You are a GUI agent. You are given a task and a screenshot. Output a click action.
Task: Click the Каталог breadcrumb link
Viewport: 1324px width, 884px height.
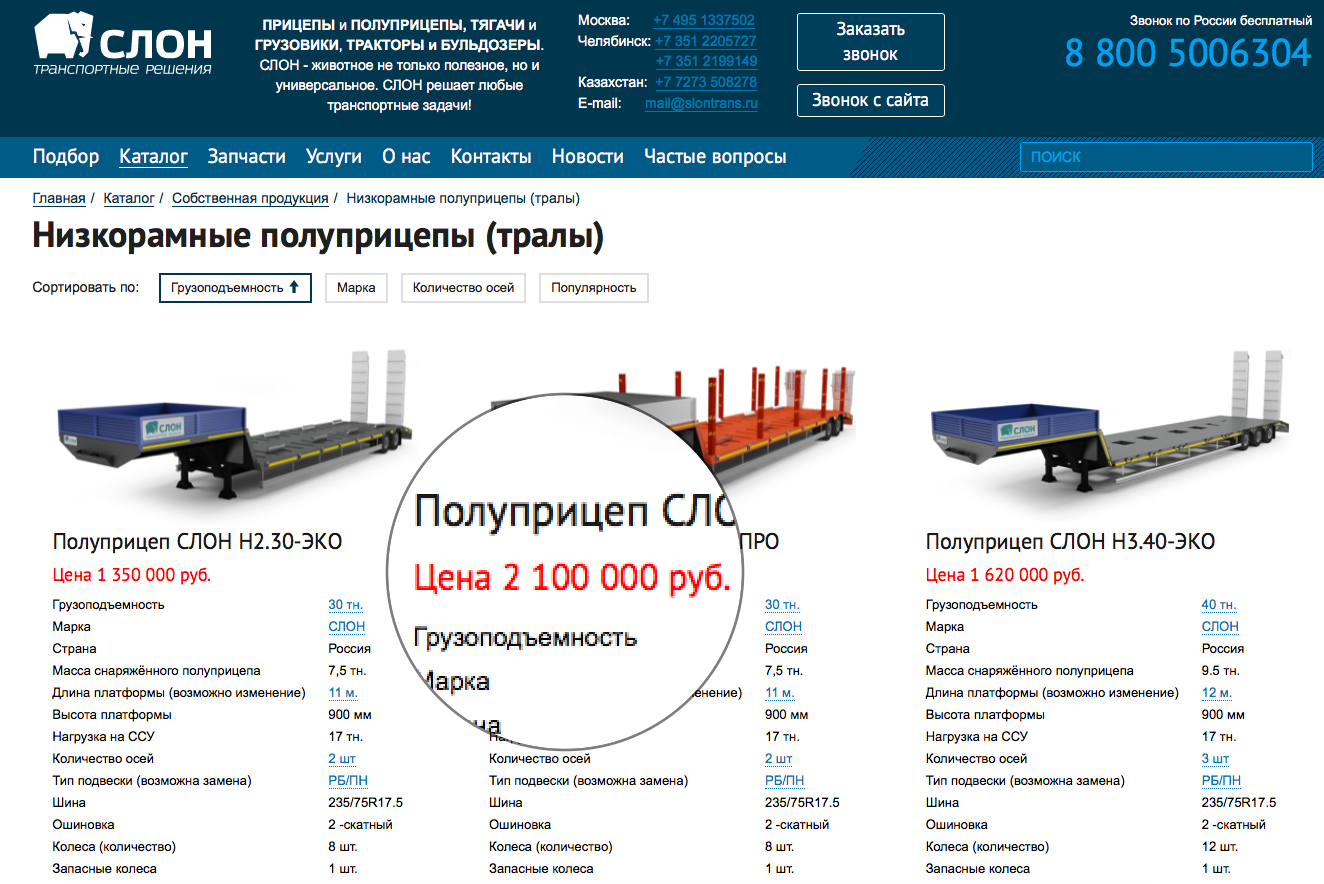(129, 198)
